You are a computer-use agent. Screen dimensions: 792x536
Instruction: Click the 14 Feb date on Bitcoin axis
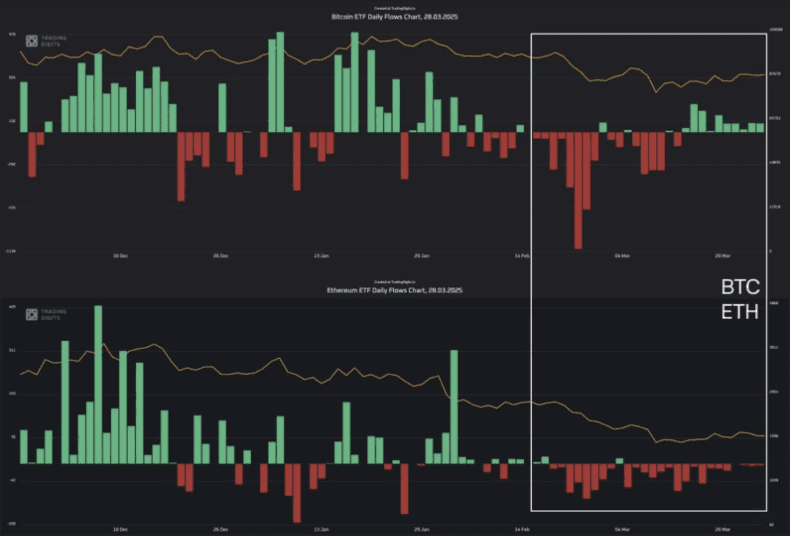click(522, 256)
